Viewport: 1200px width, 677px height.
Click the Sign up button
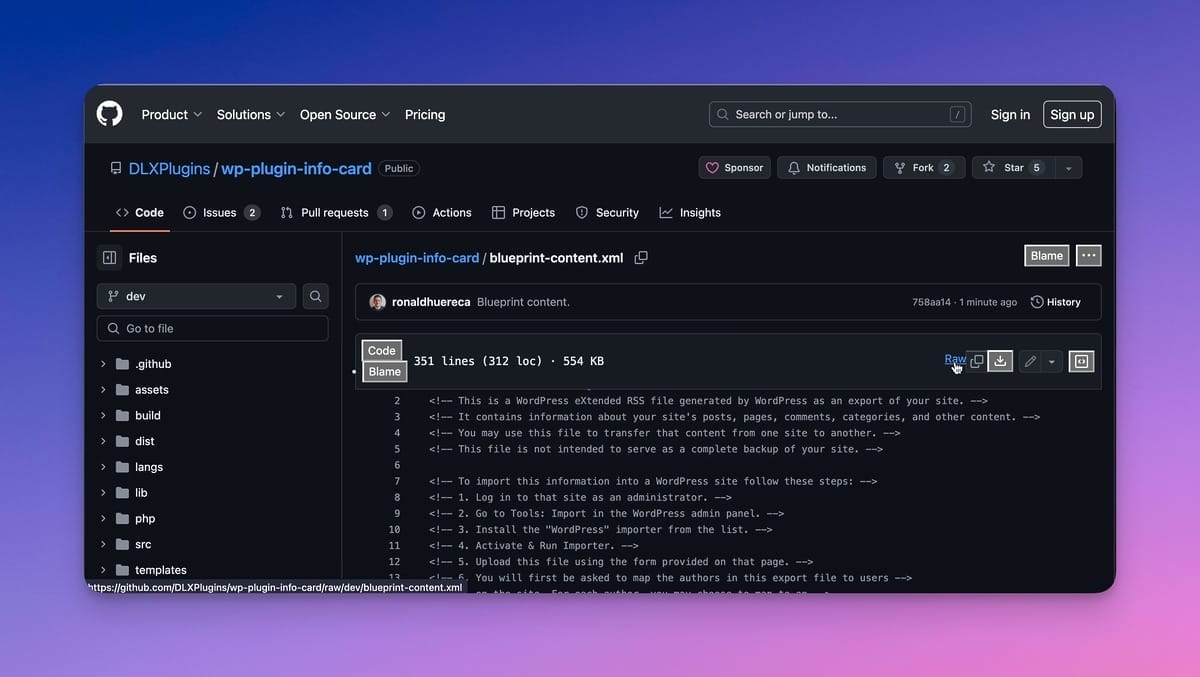[x=1071, y=115]
